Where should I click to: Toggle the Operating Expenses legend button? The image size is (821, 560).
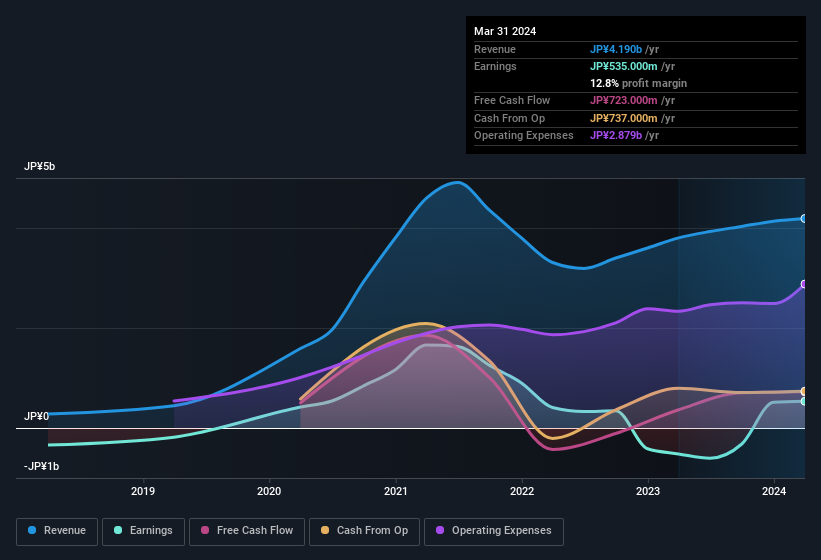pyautogui.click(x=494, y=531)
